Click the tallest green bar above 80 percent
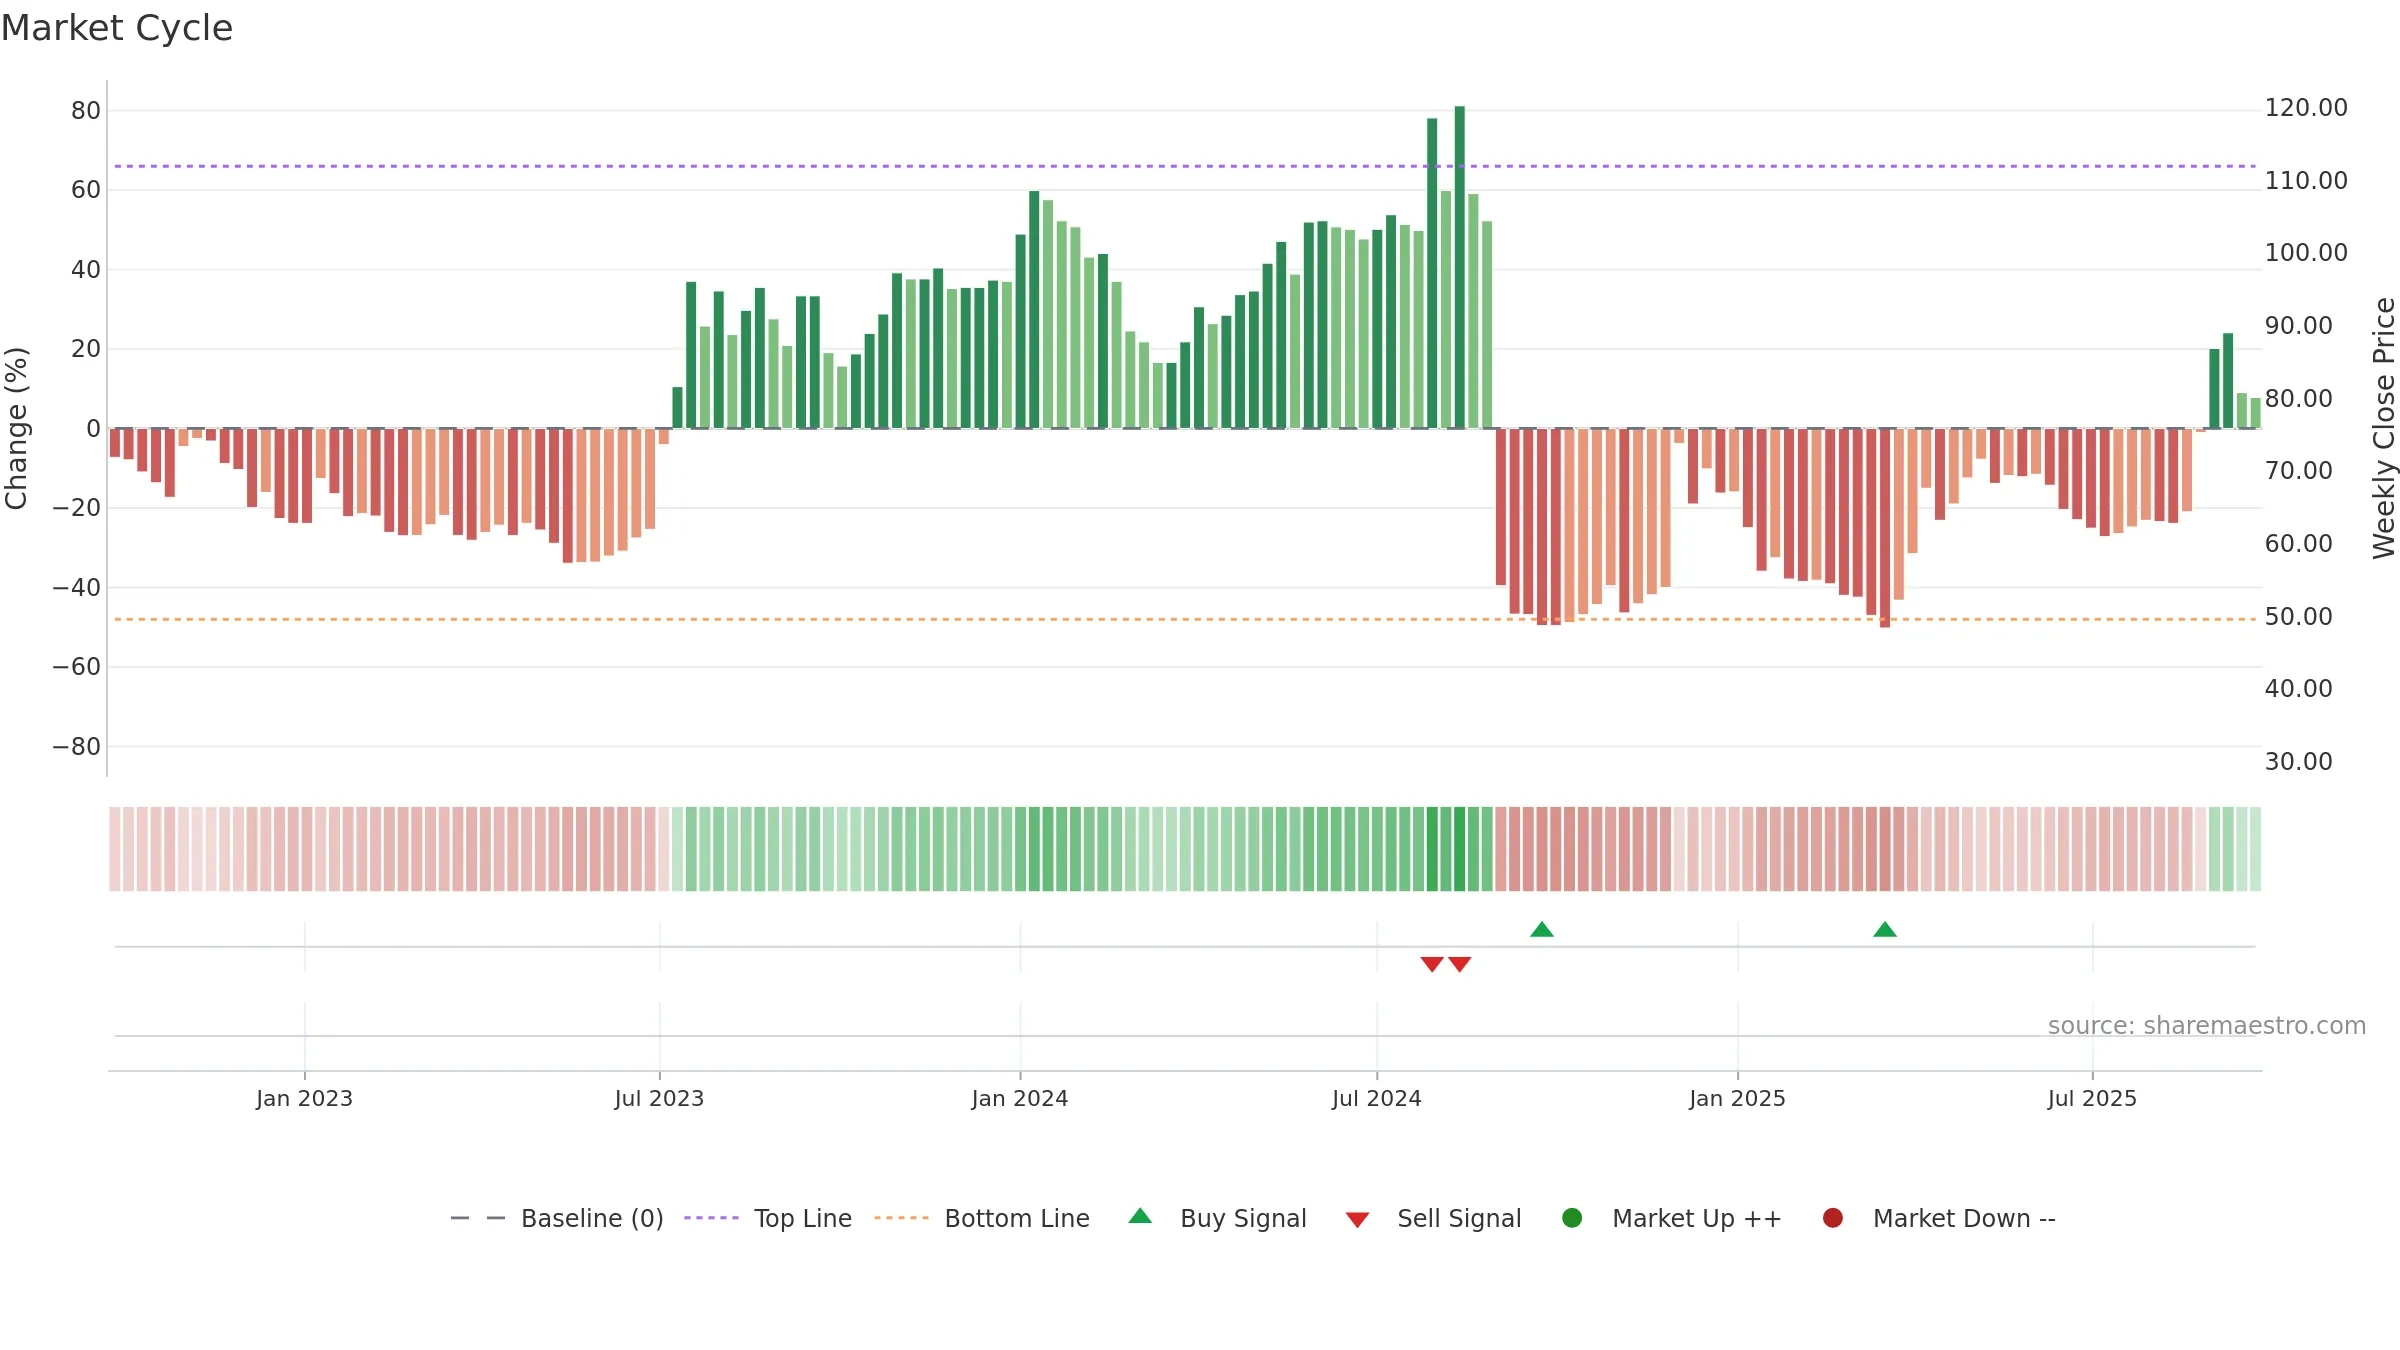Screen dimensions: 2400x1350 coord(1460,267)
